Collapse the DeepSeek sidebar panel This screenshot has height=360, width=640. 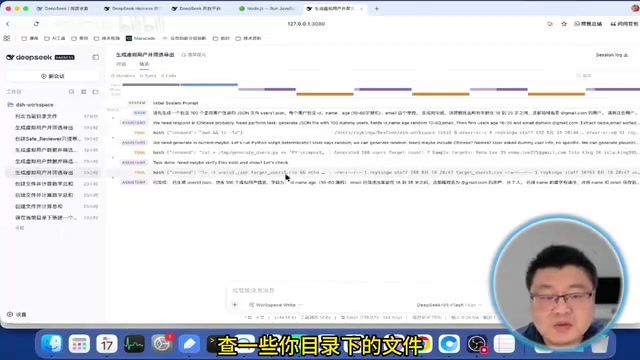[x=96, y=58]
